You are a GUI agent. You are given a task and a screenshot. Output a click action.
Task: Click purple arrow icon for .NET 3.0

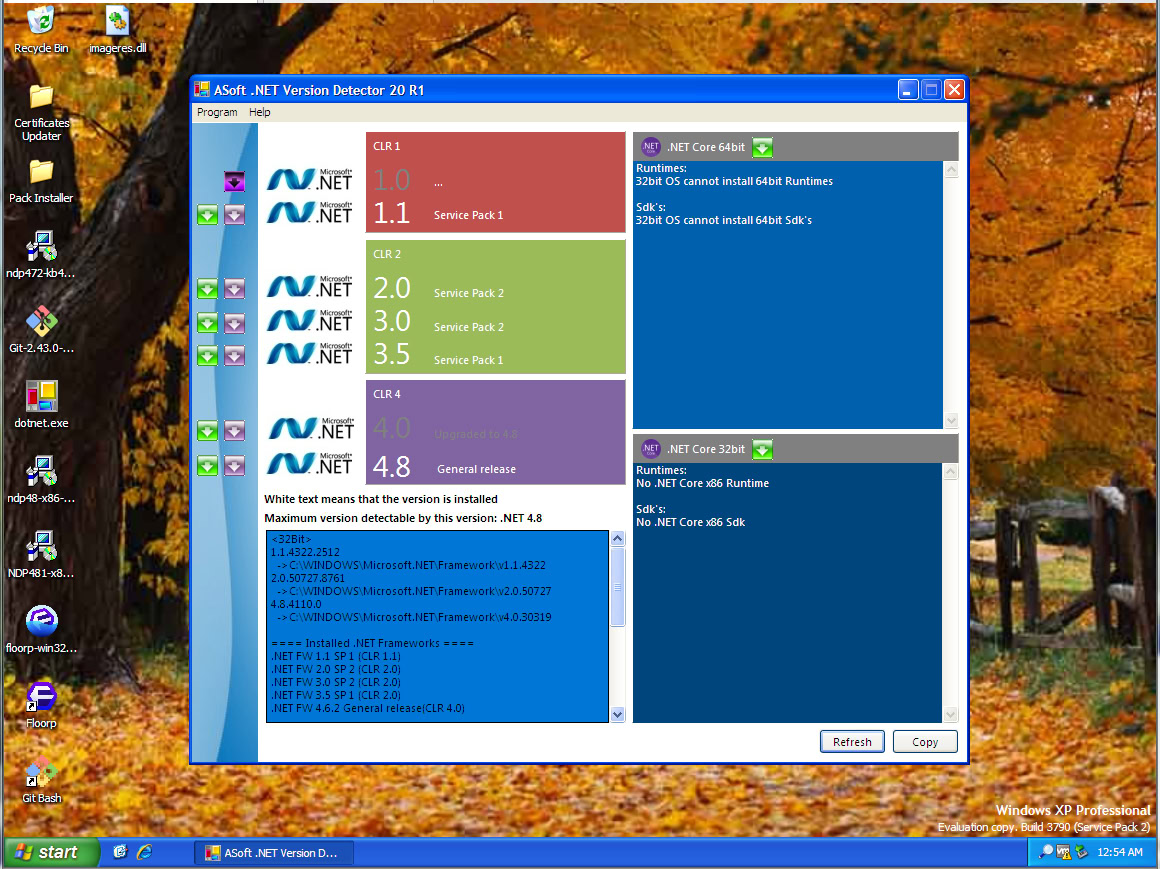pos(235,322)
